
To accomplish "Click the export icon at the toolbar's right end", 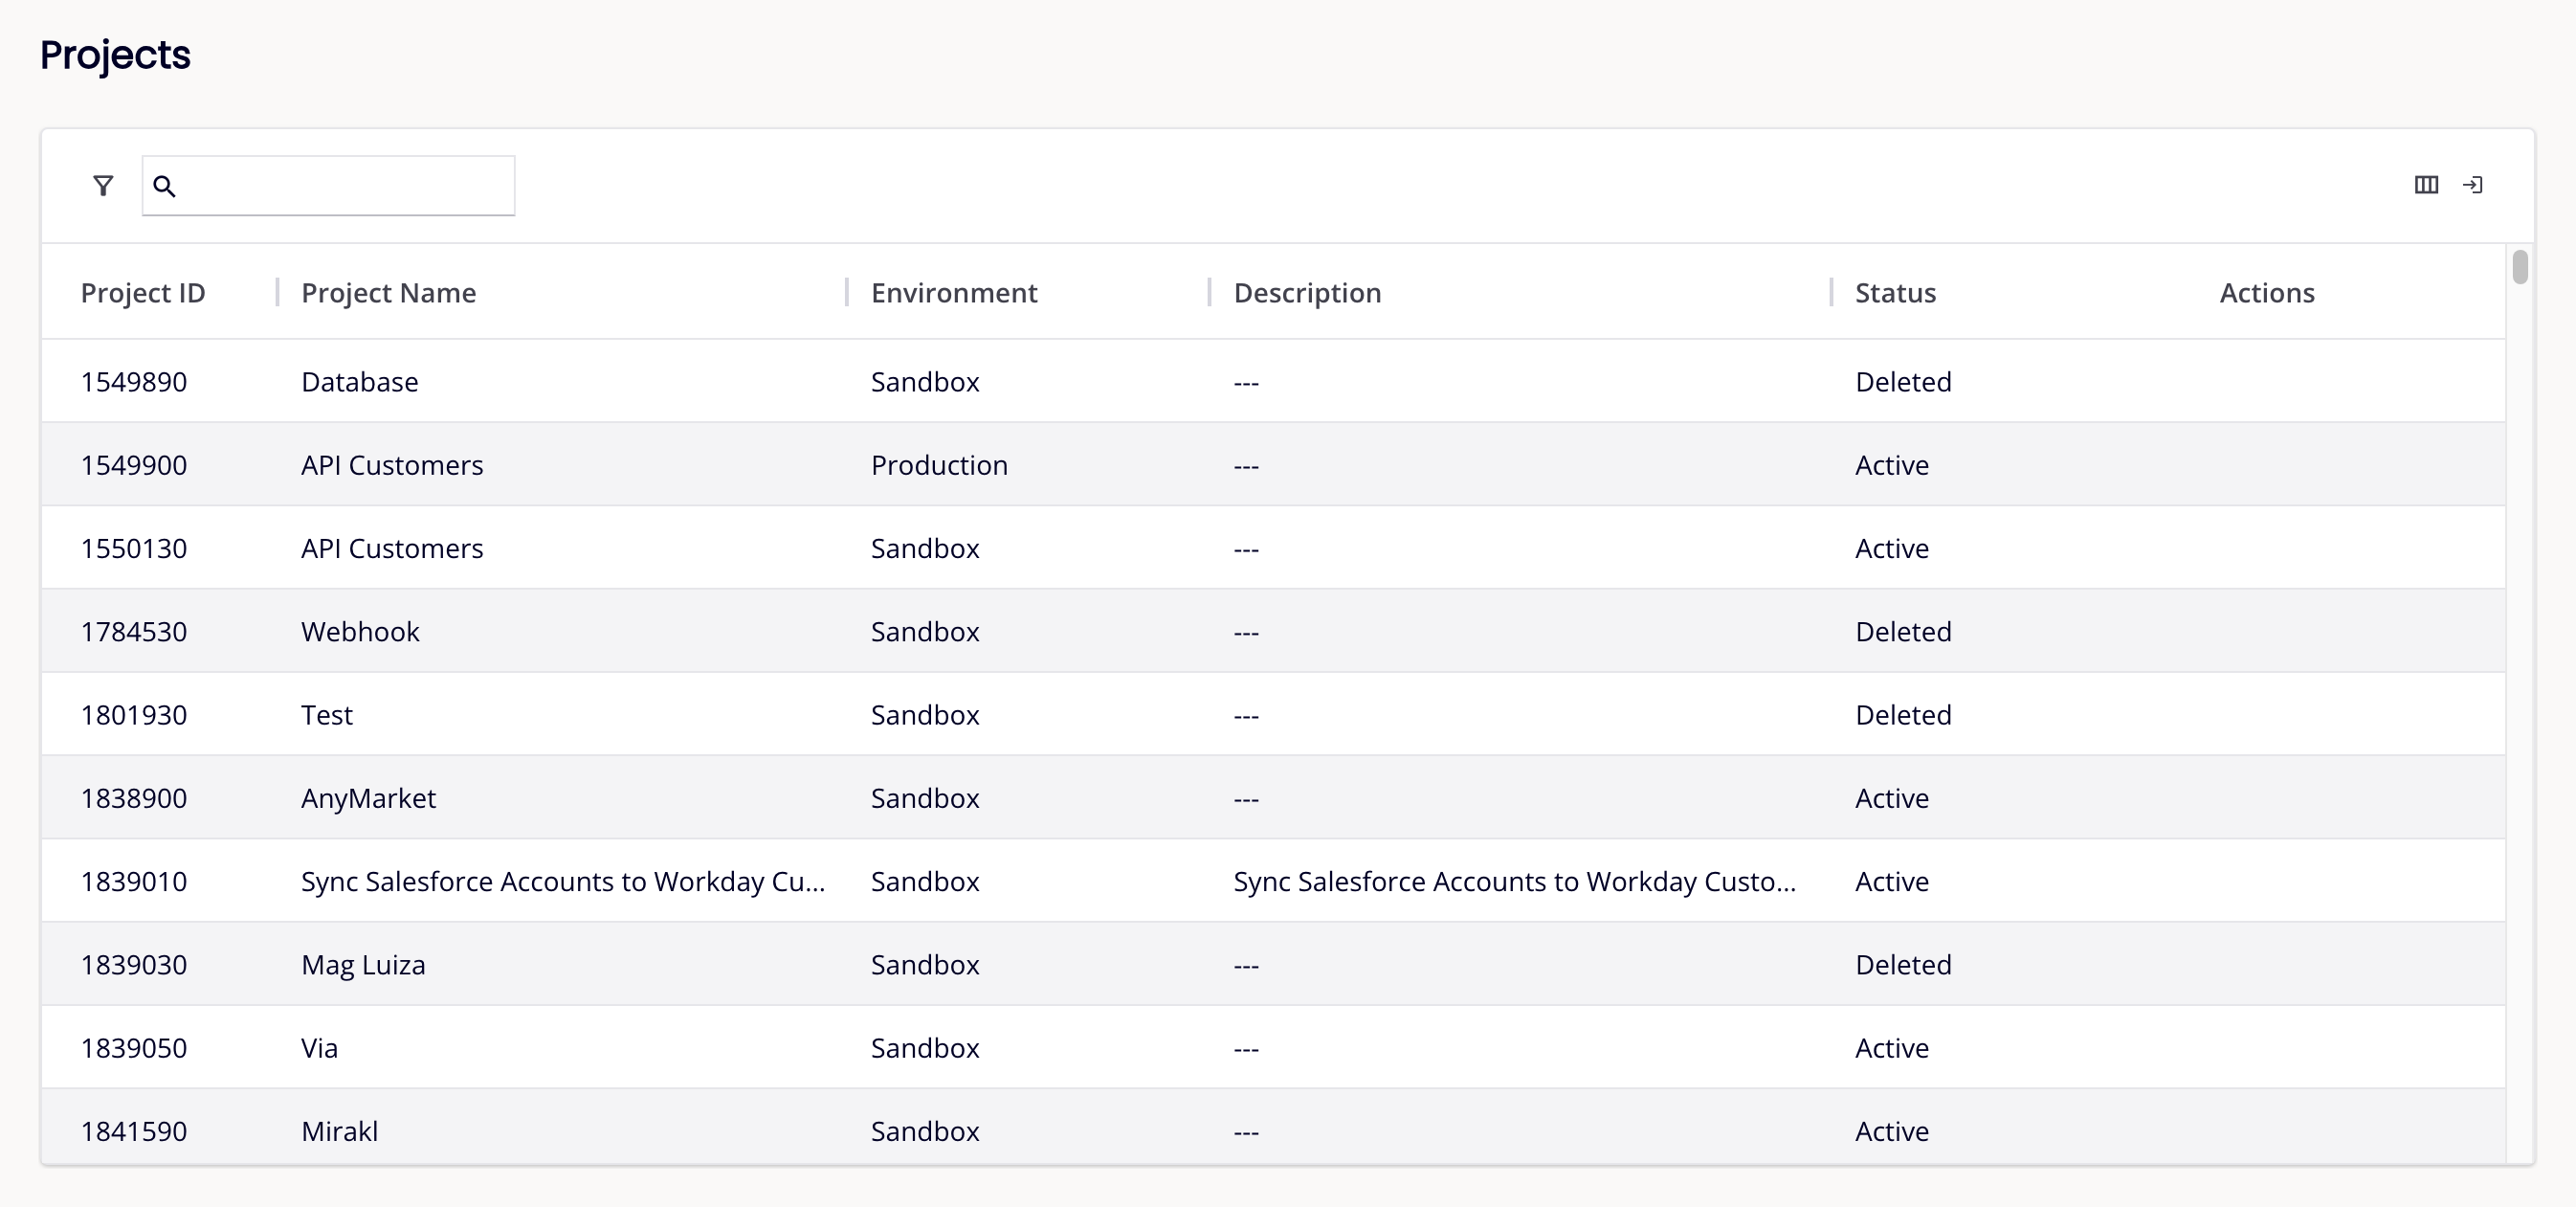I will click(x=2473, y=185).
